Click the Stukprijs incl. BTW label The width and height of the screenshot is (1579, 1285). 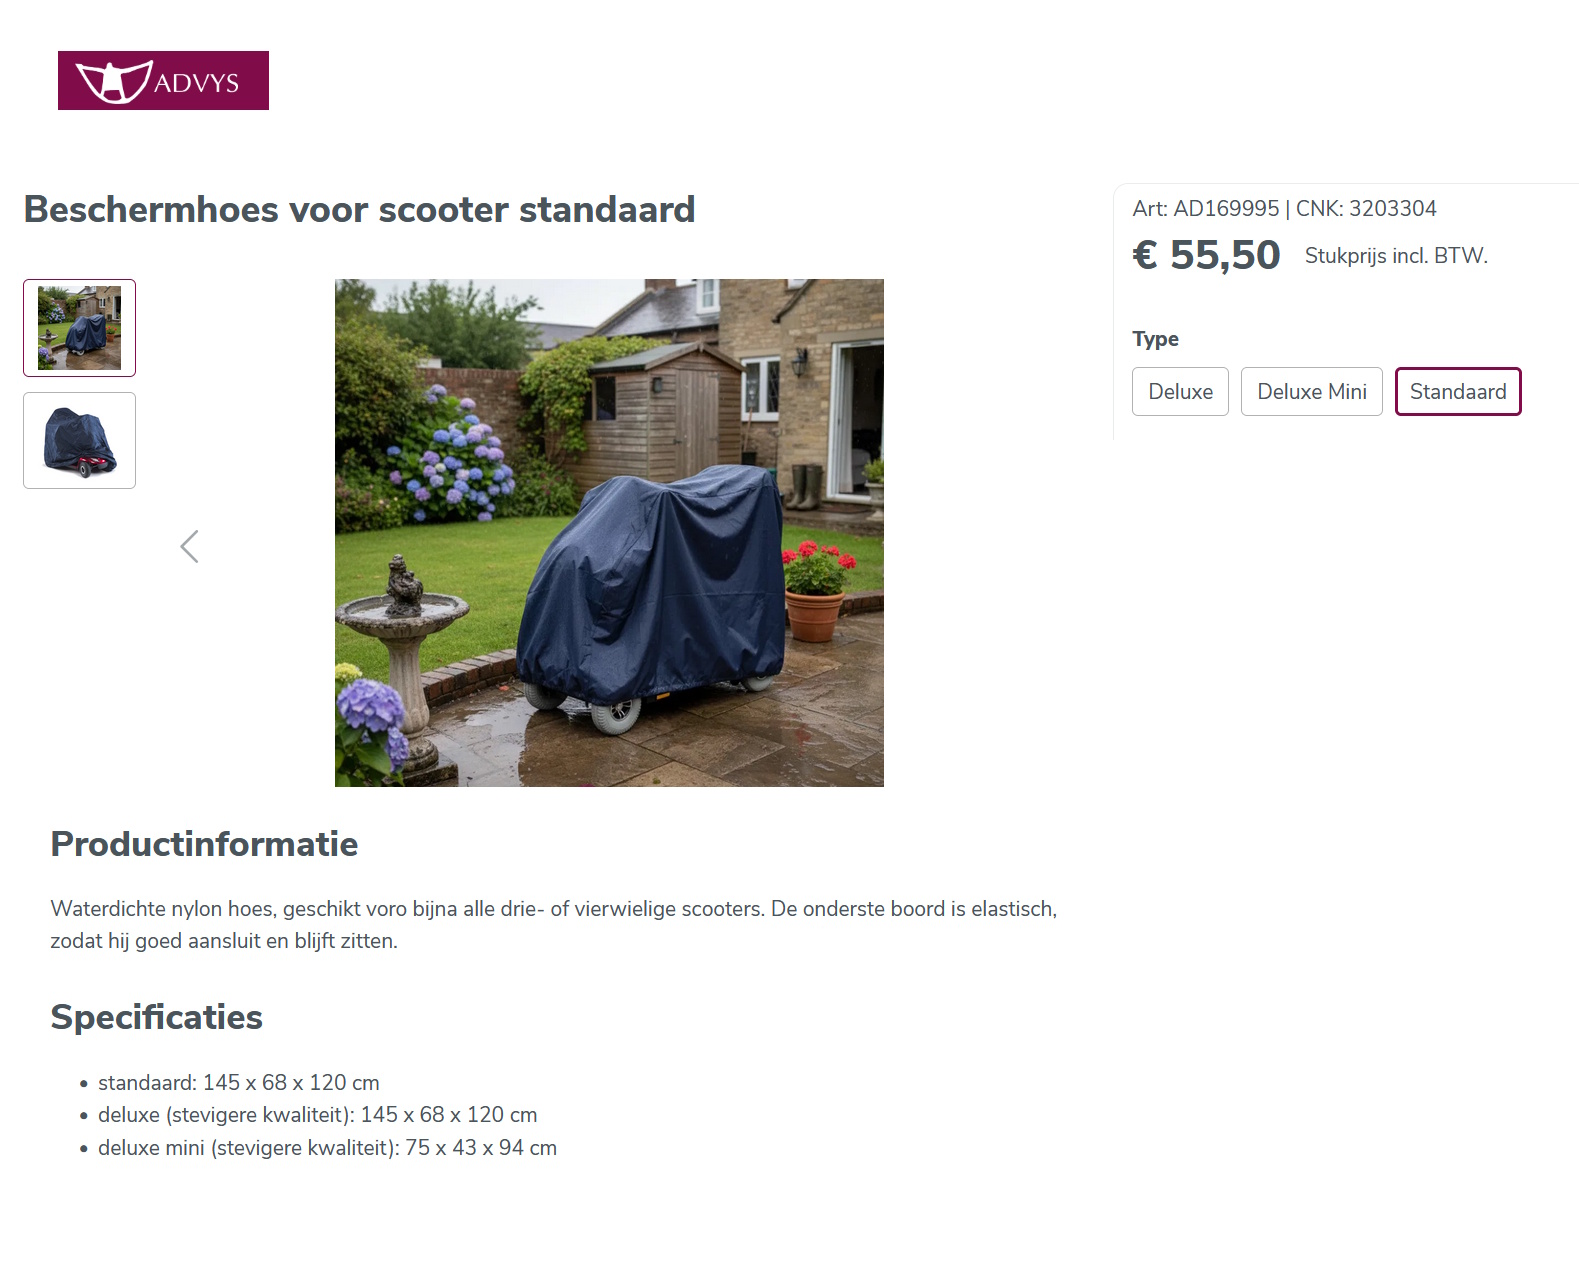(1396, 256)
